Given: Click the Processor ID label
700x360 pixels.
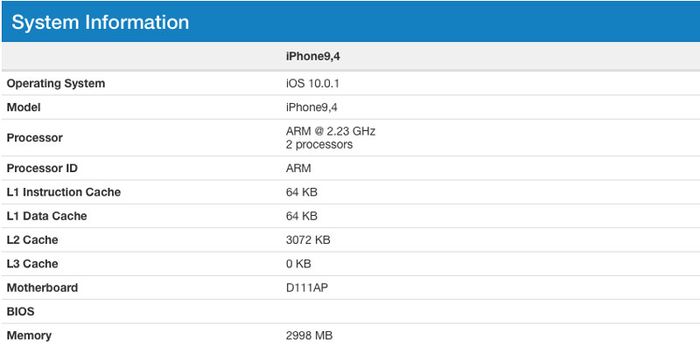Looking at the screenshot, I should 42,168.
